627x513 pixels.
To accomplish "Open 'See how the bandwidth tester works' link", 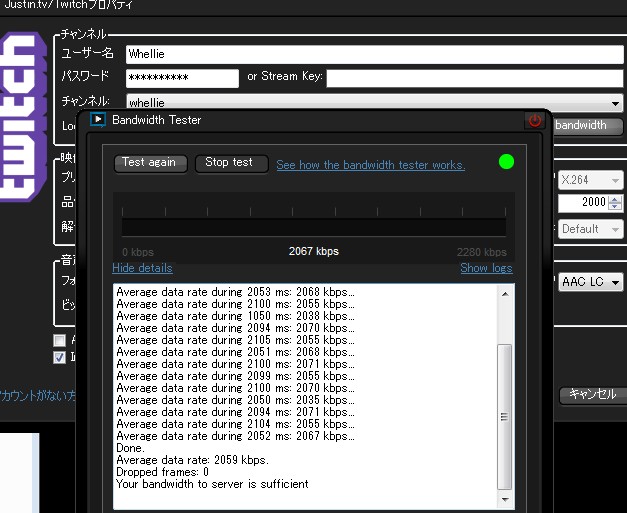I will tap(371, 165).
